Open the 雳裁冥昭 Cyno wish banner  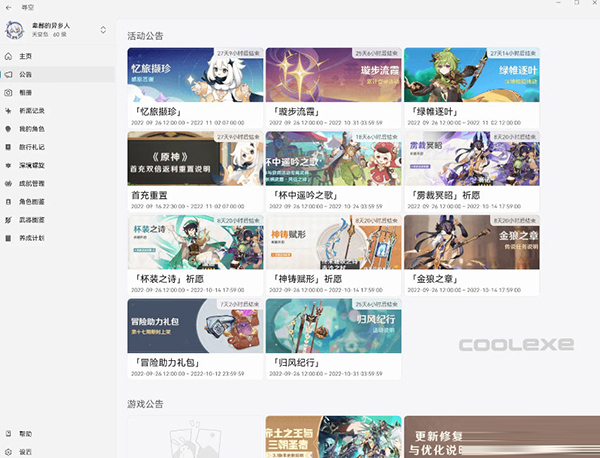click(472, 158)
